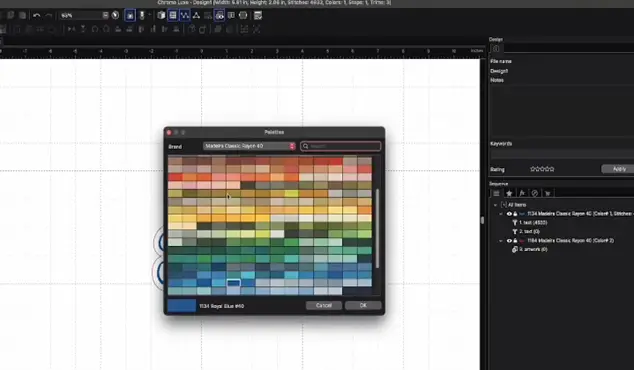The width and height of the screenshot is (634, 370).
Task: Click the large preview swatch beside '1134 Royal Blue'
Action: (182, 306)
